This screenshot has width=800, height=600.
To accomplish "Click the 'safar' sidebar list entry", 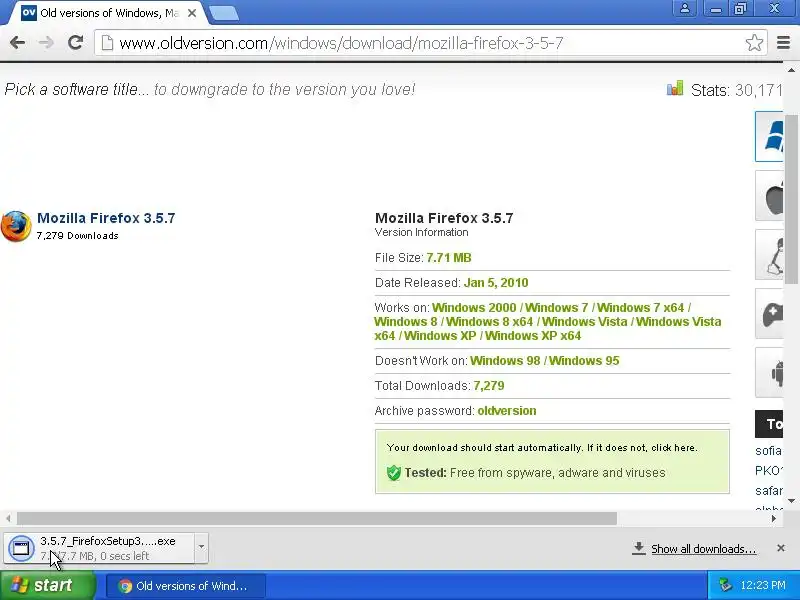I will (x=768, y=491).
